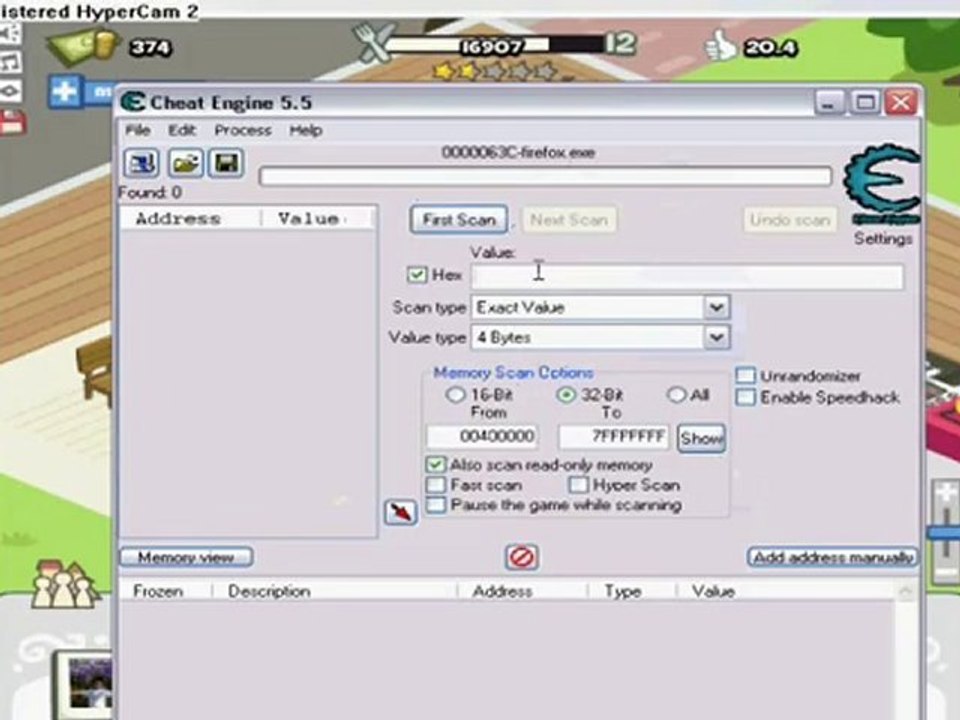Open the Help menu

pos(306,130)
